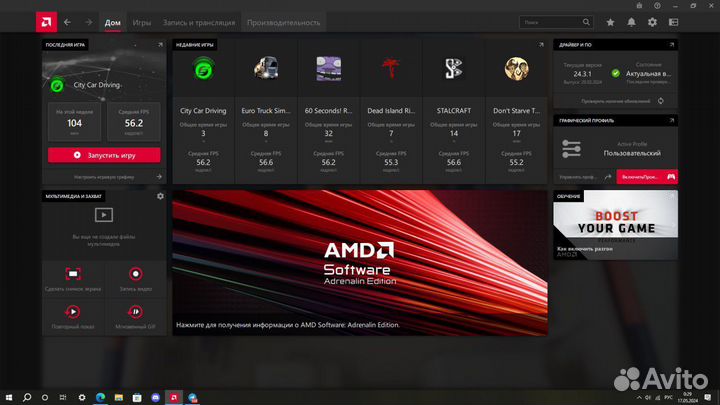Screen dimensions: 720x405
Task: Click the media gallery play icon
Action: (x=104, y=215)
